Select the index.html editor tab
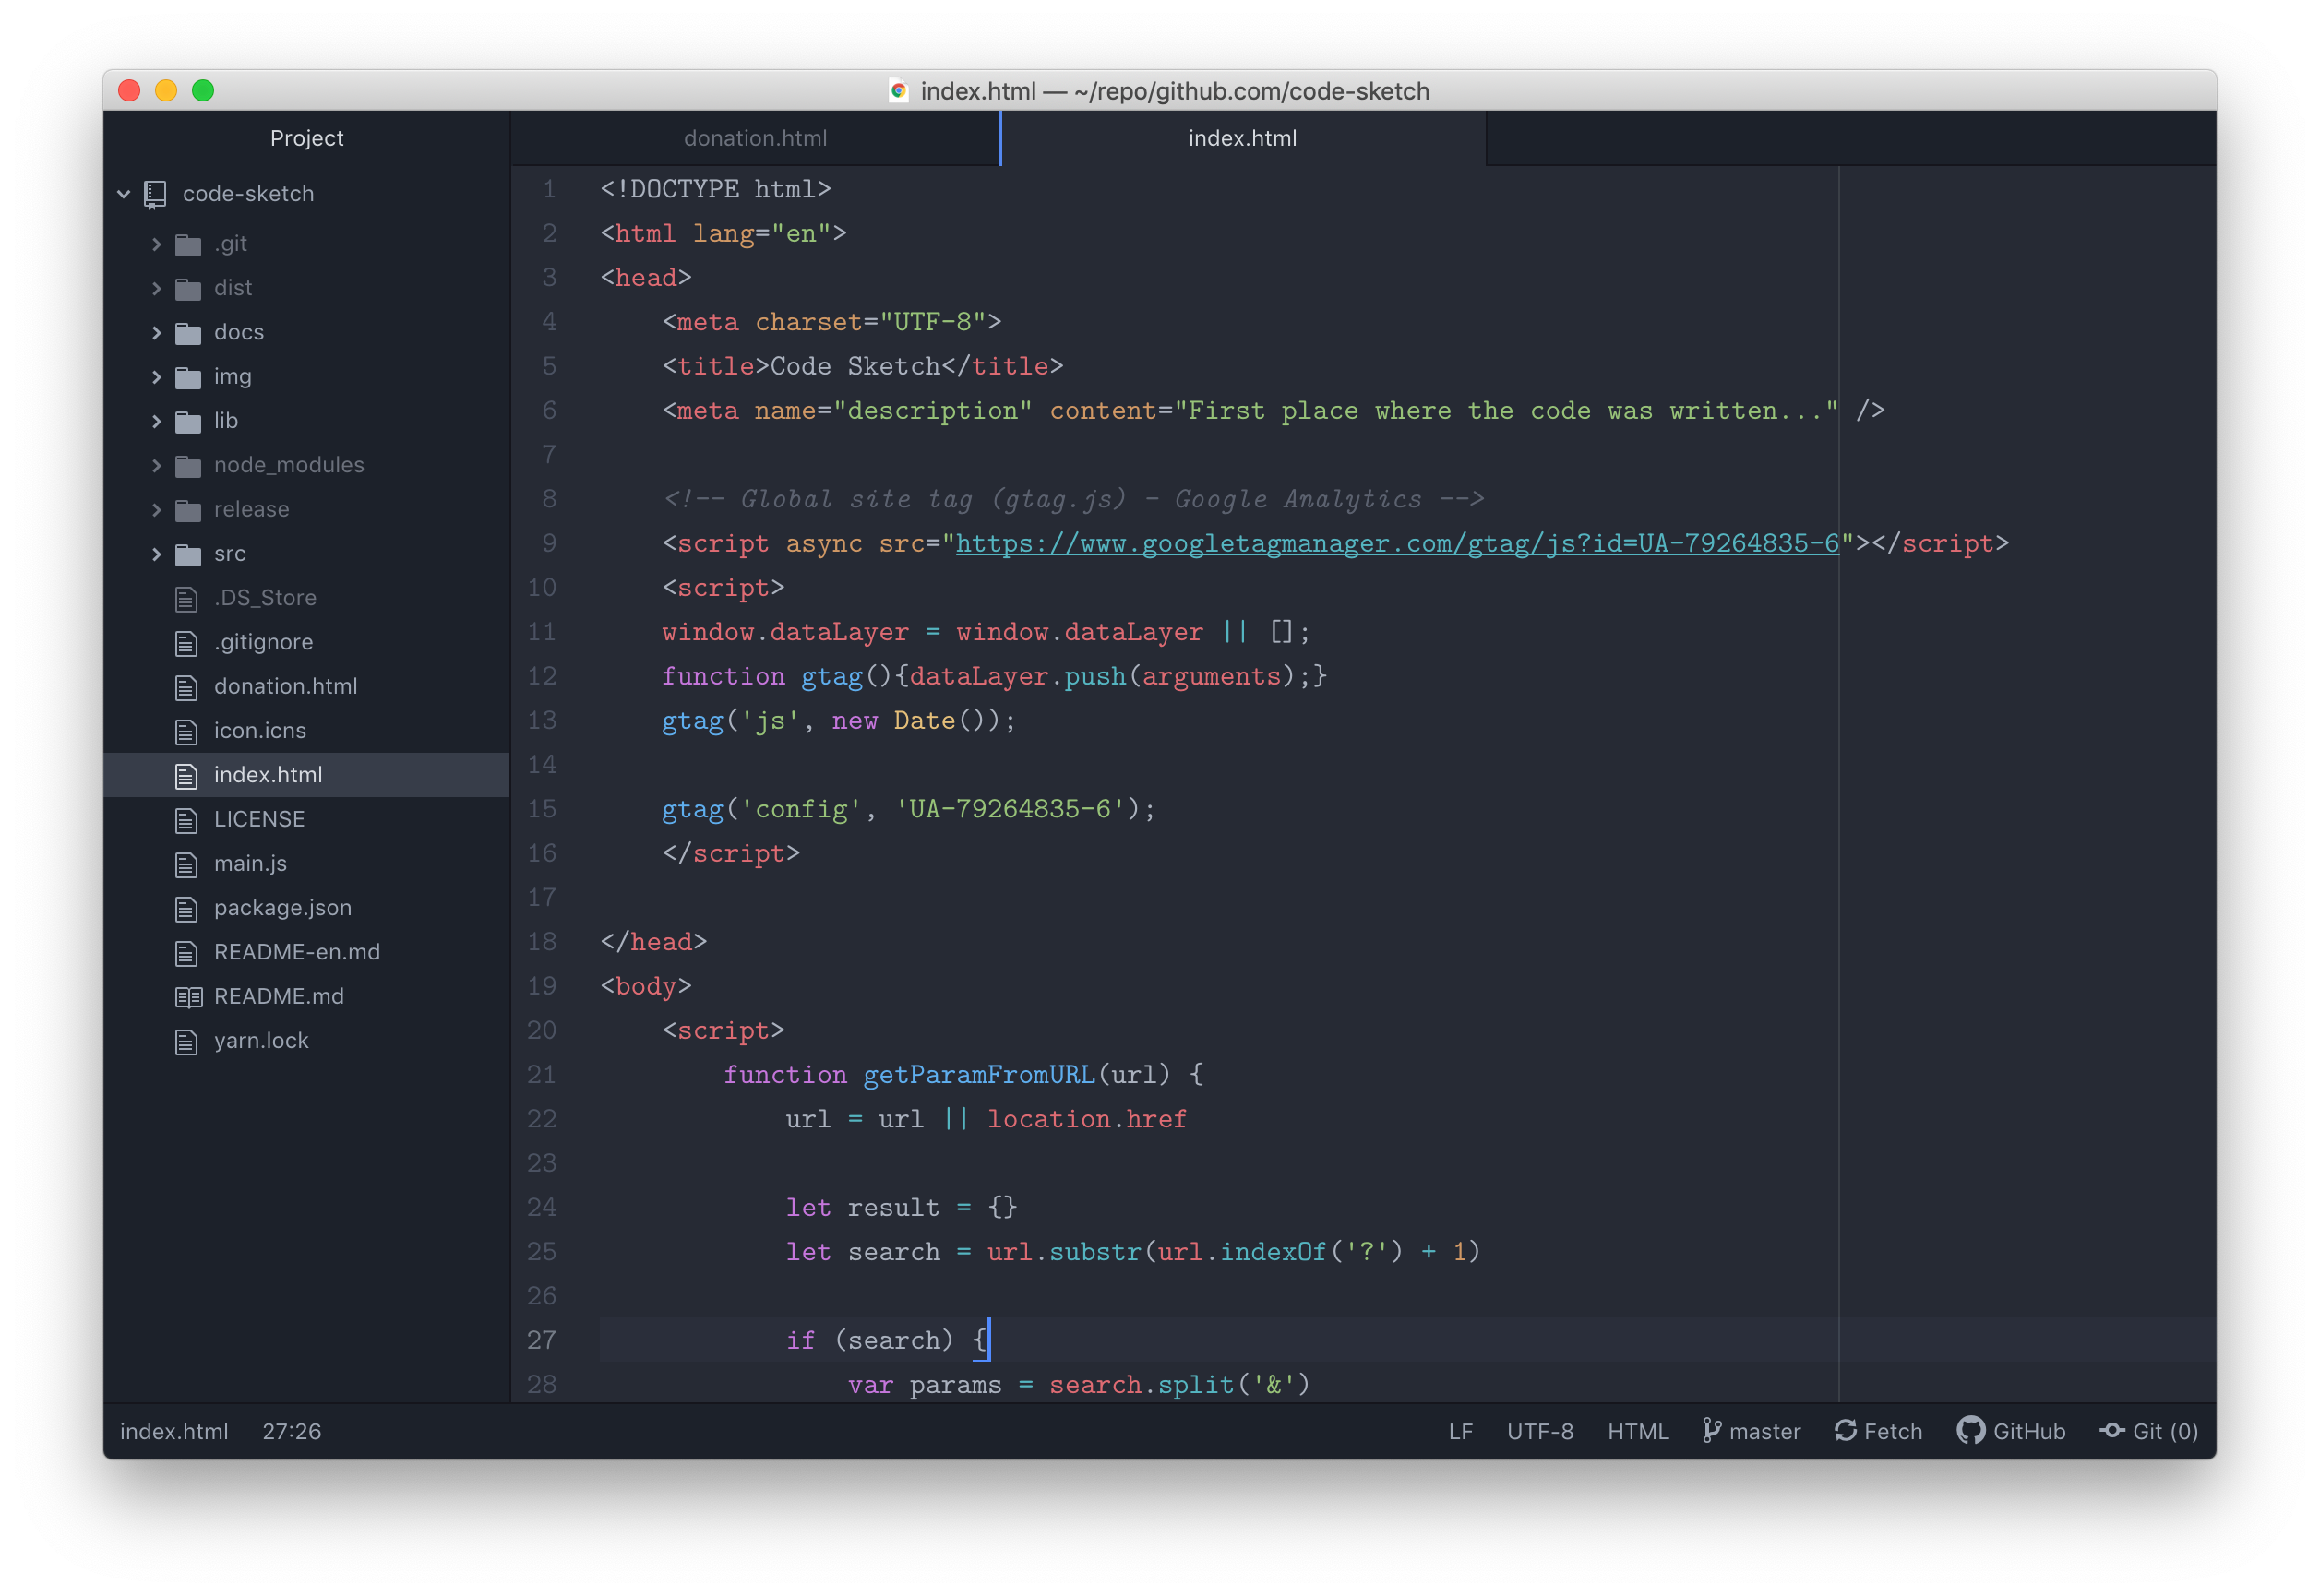The height and width of the screenshot is (1596, 2320). pos(1242,138)
